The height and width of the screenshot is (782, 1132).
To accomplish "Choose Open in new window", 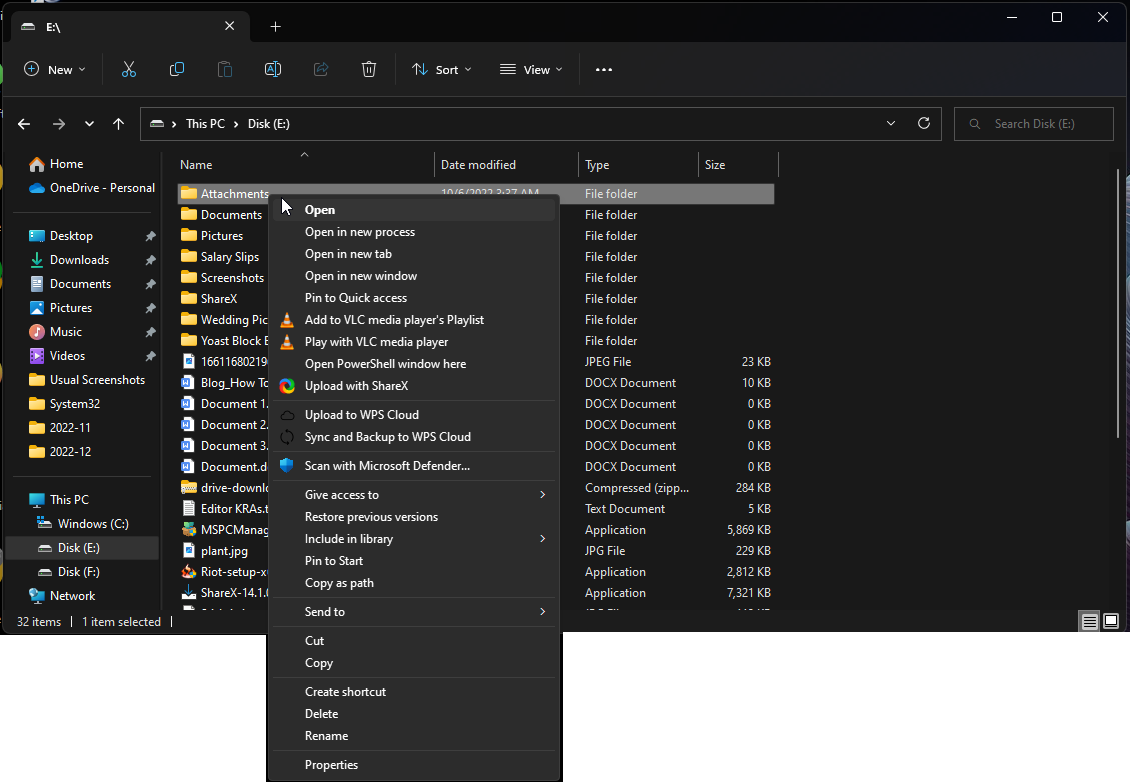I will (x=414, y=276).
